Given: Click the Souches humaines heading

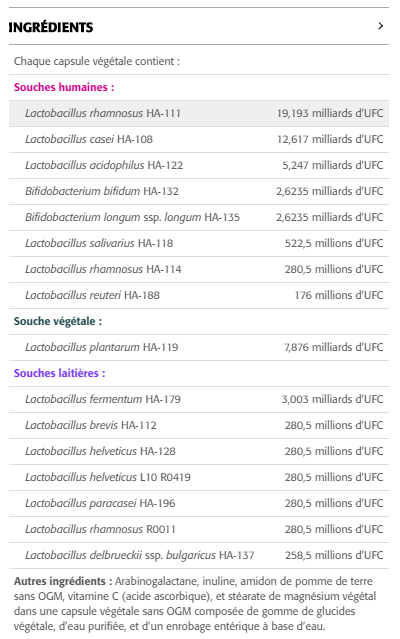Looking at the screenshot, I should pos(64,87).
